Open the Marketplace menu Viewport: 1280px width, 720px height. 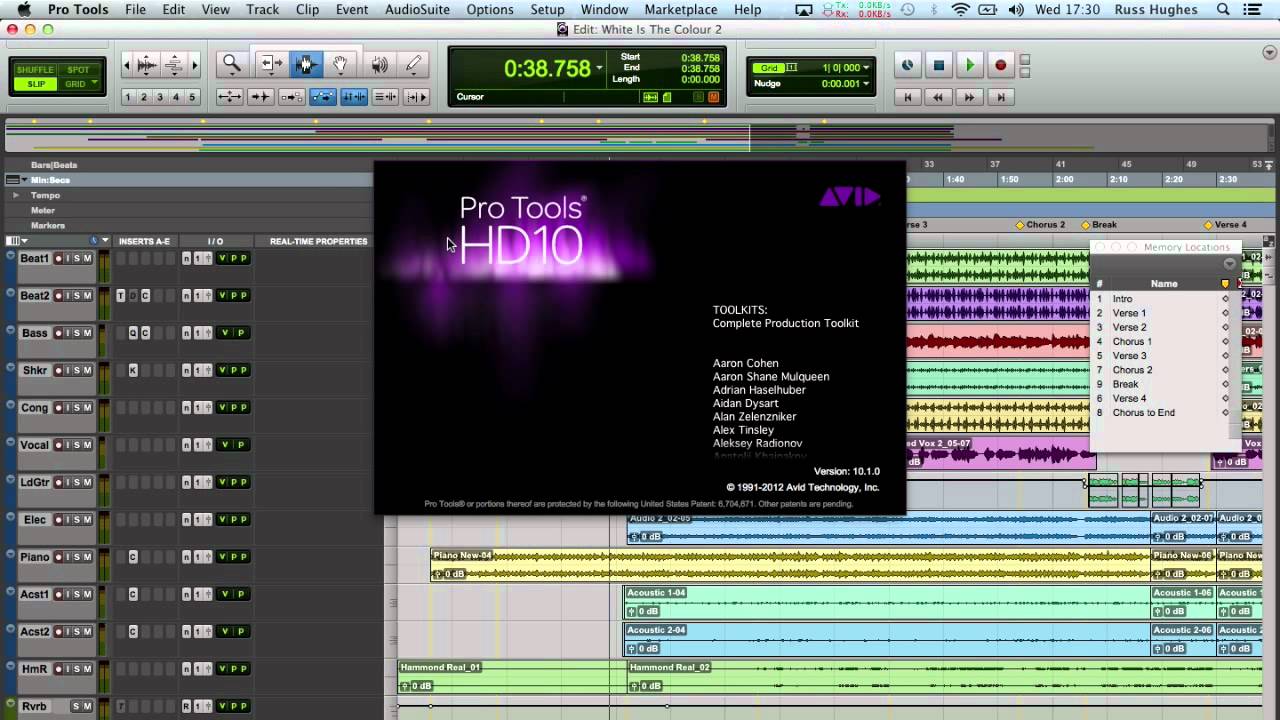click(x=681, y=10)
